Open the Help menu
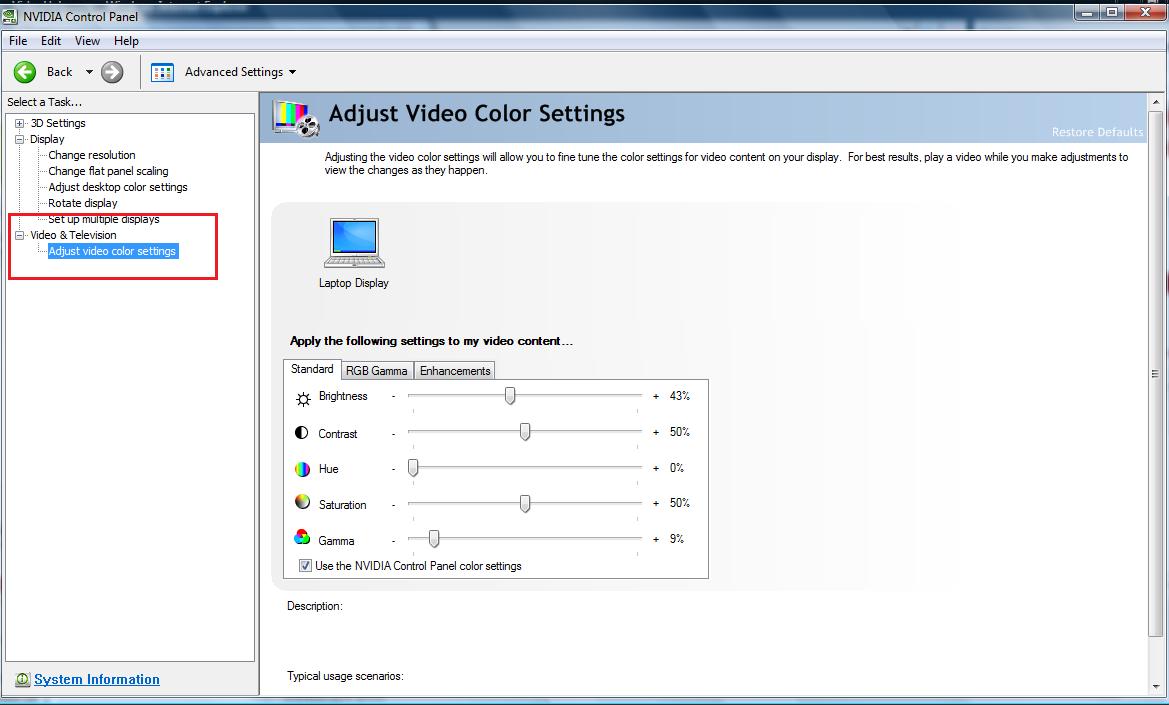 click(x=126, y=40)
